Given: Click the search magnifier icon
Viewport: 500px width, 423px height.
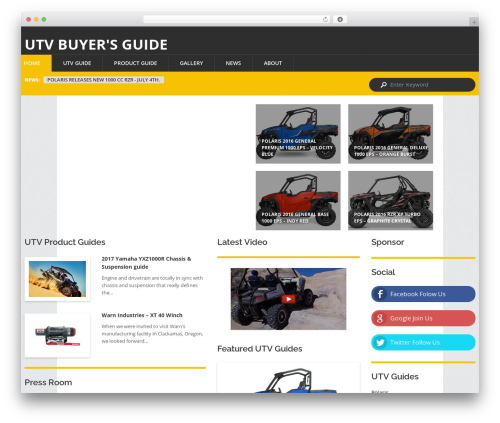Looking at the screenshot, I should pos(384,85).
